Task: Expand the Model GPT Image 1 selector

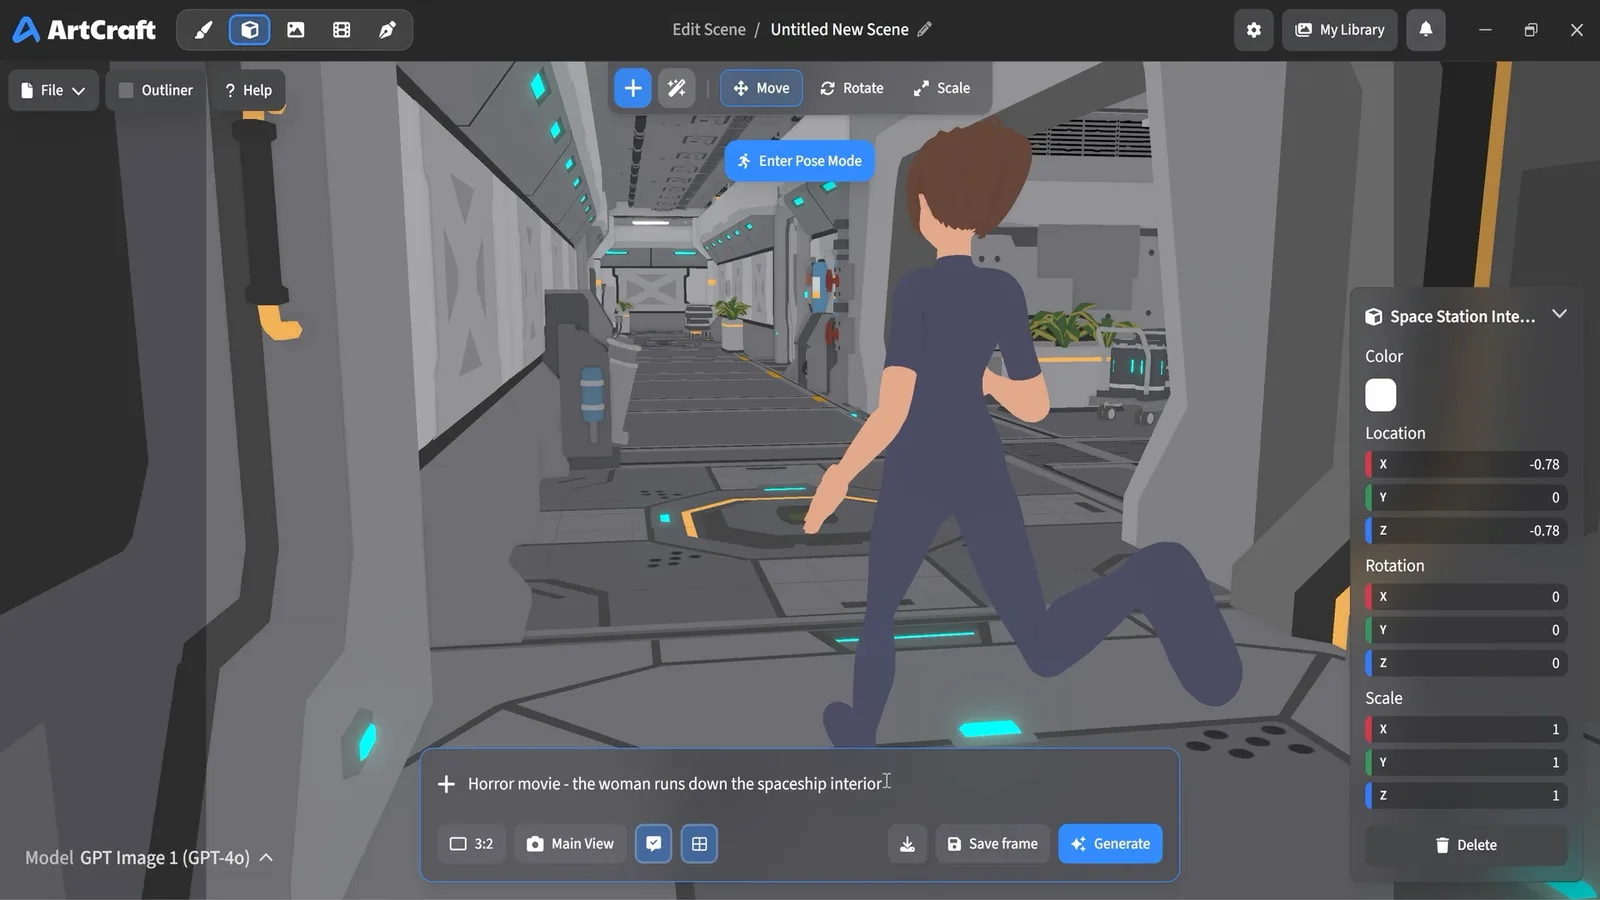Action: pos(150,858)
